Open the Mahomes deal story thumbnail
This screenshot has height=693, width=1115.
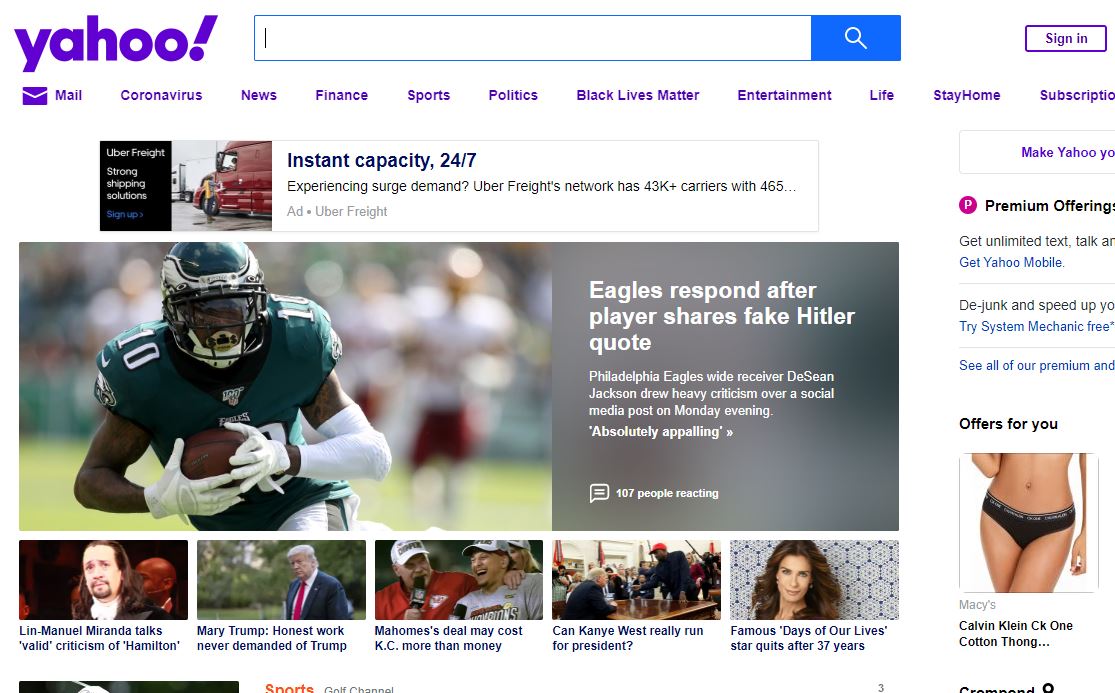click(459, 580)
